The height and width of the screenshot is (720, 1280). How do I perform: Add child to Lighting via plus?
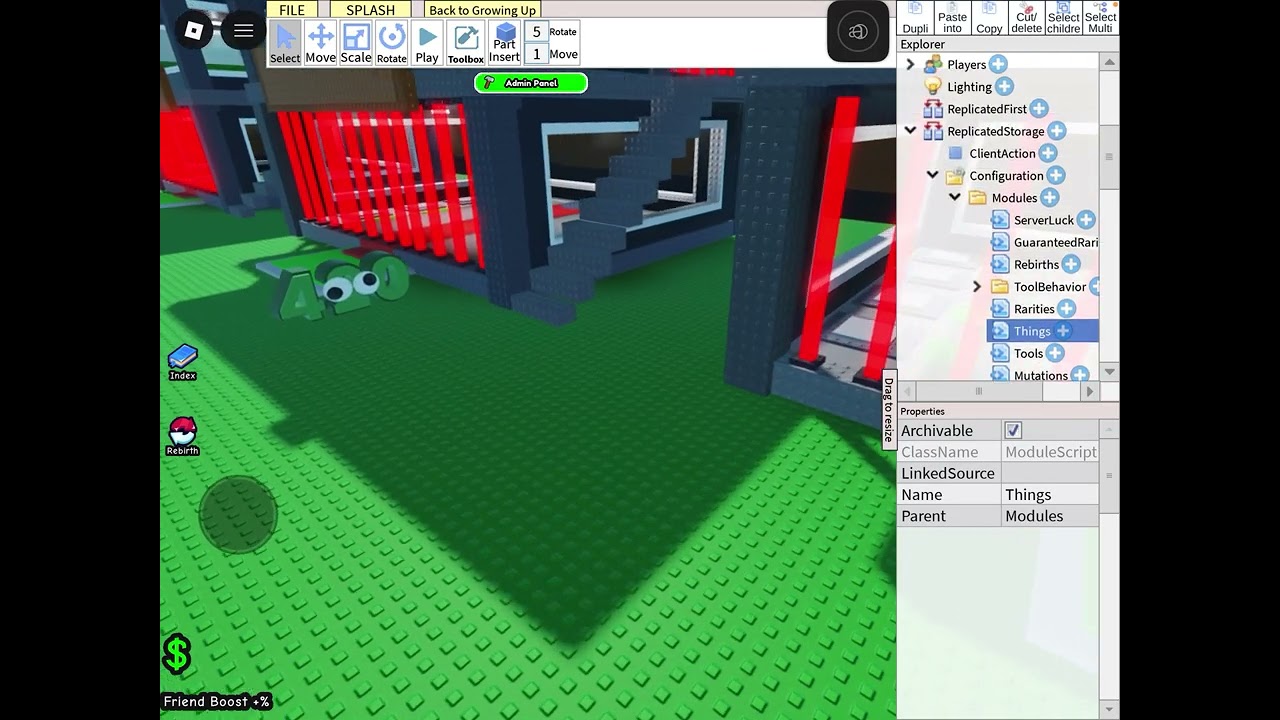click(1004, 87)
